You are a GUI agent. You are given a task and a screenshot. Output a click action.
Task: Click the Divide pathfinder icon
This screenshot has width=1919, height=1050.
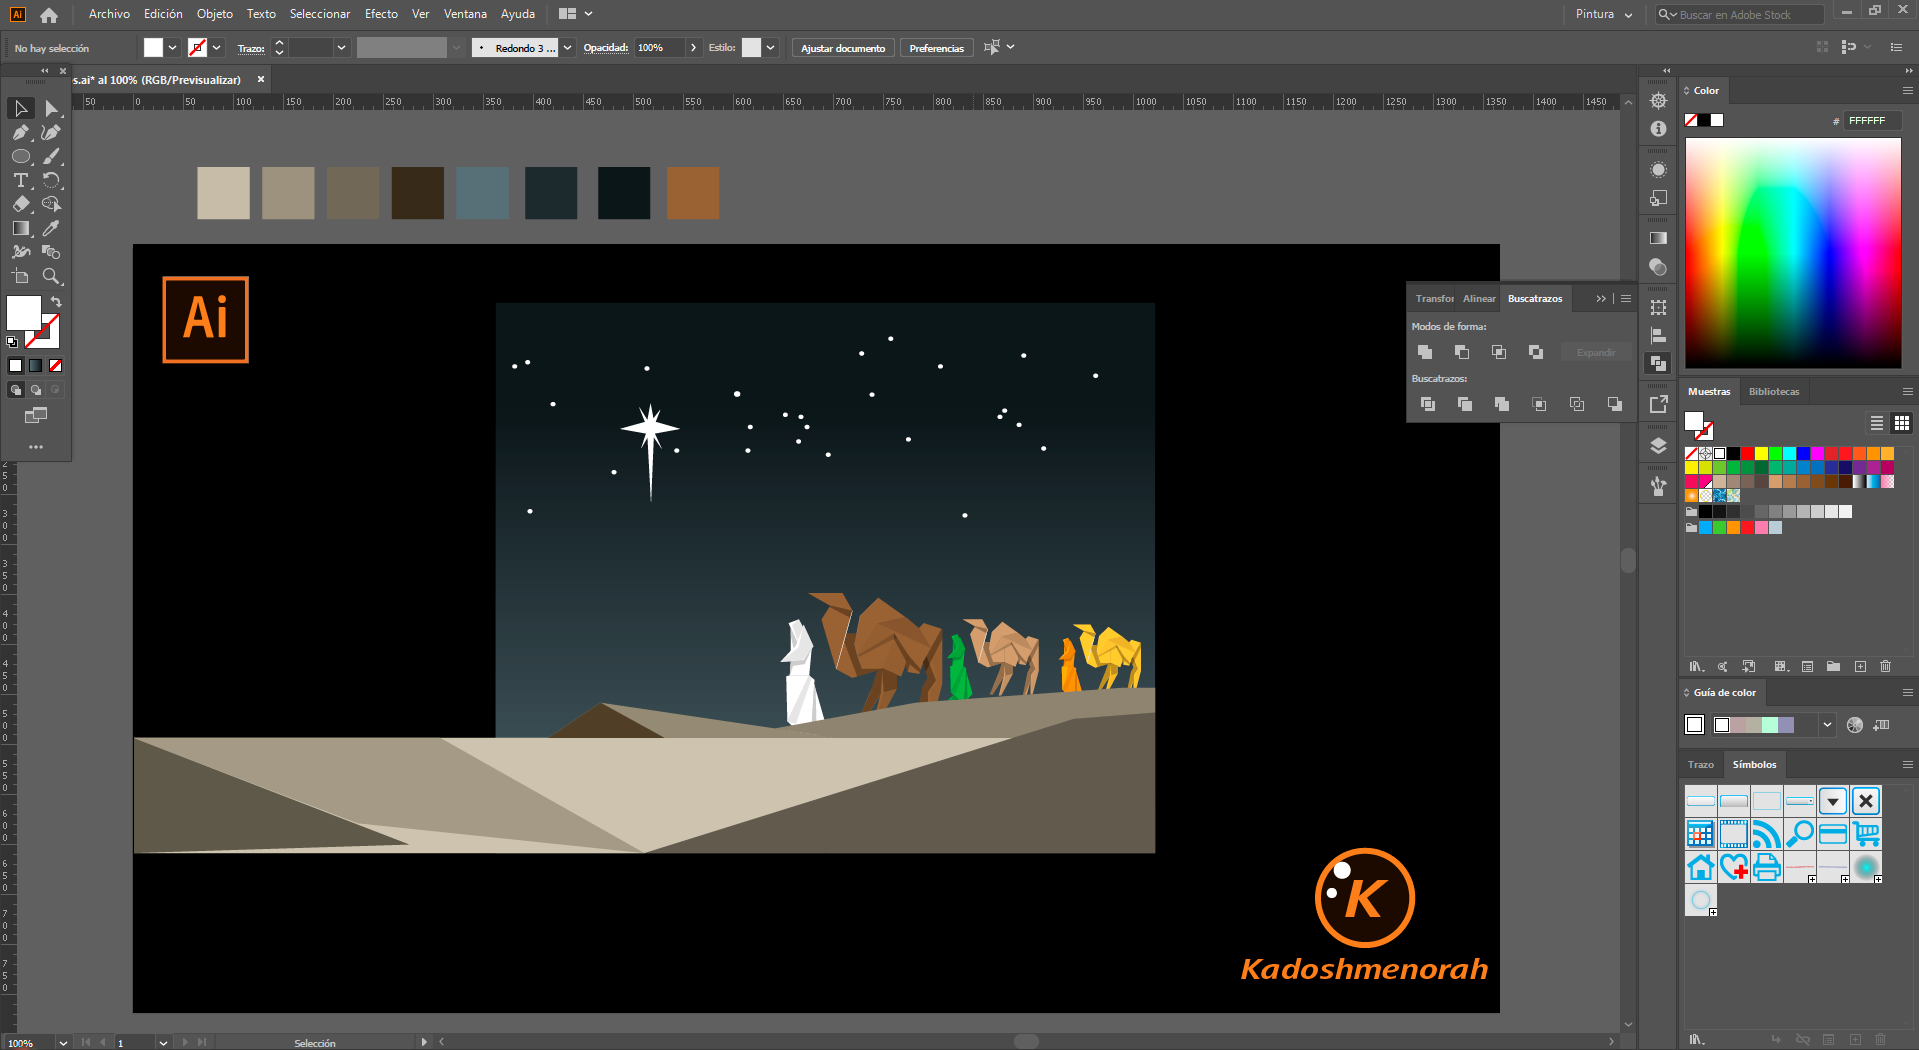1428,404
